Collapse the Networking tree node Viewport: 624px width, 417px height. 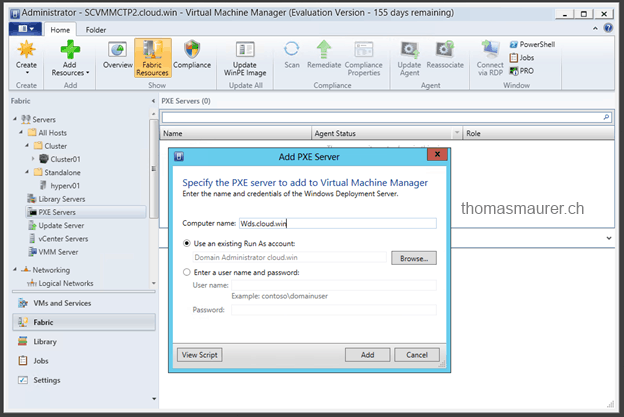pyautogui.click(x=15, y=269)
